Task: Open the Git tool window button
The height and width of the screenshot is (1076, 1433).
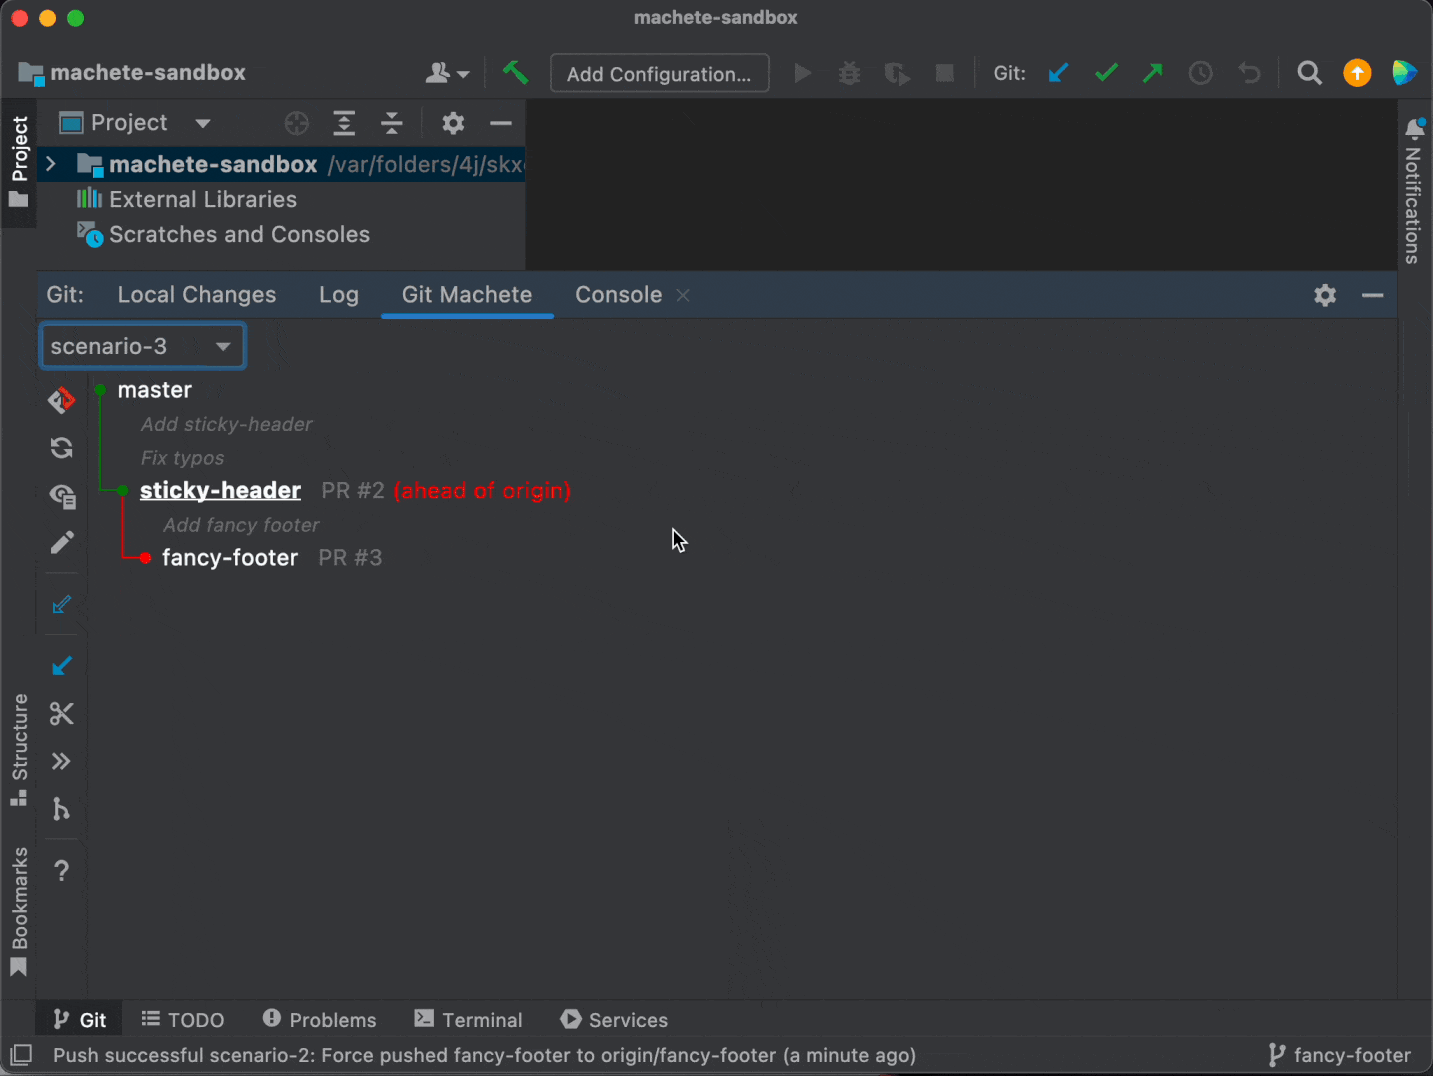Action: [x=79, y=1020]
